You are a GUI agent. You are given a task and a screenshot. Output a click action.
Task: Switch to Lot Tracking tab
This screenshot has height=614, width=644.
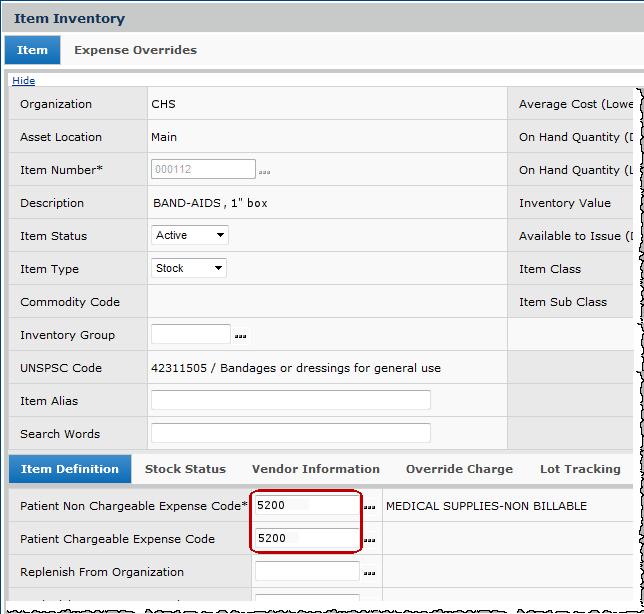(579, 469)
